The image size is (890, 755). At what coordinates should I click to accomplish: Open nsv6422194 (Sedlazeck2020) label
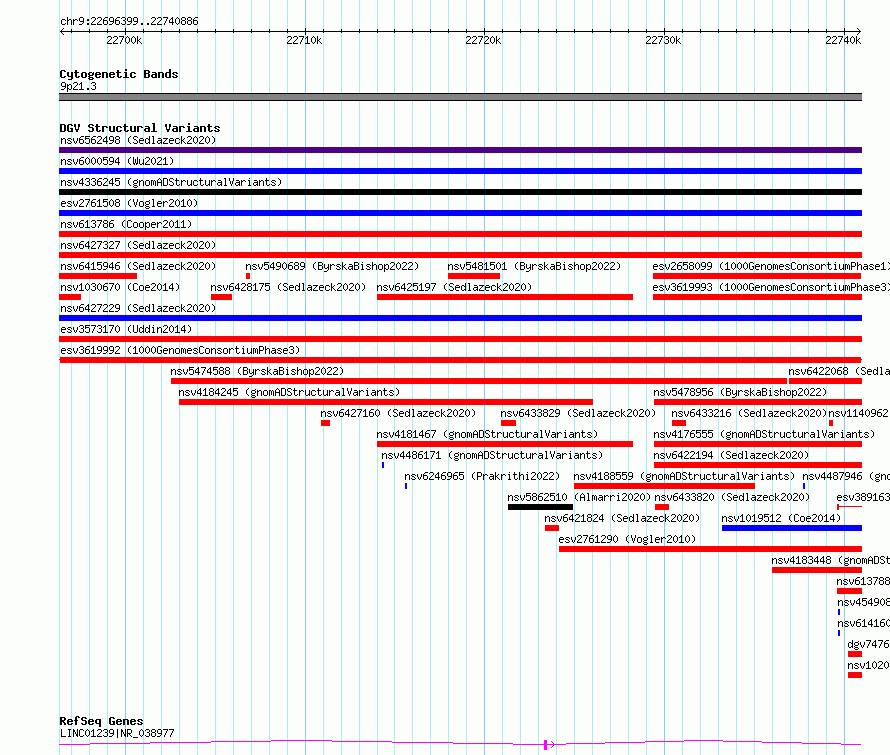pyautogui.click(x=731, y=455)
